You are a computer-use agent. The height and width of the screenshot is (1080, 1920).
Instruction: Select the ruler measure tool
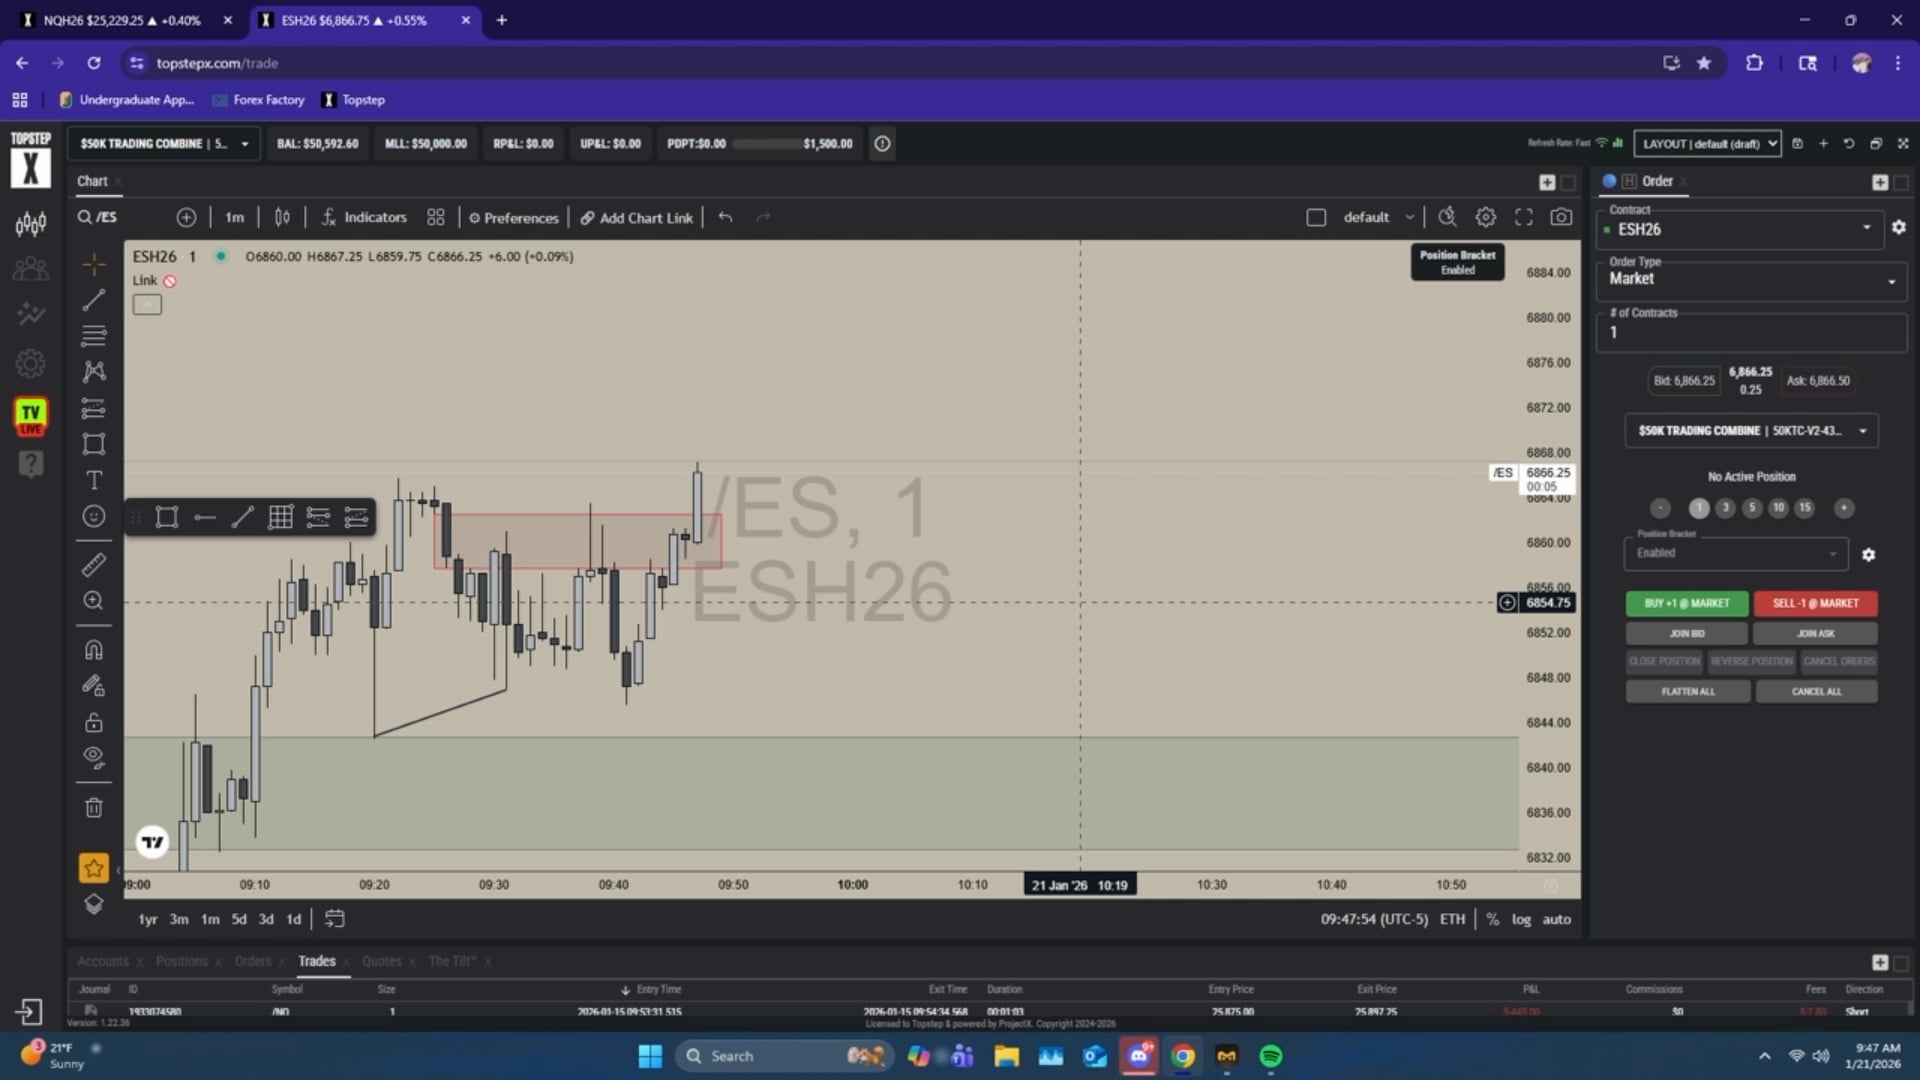(94, 565)
